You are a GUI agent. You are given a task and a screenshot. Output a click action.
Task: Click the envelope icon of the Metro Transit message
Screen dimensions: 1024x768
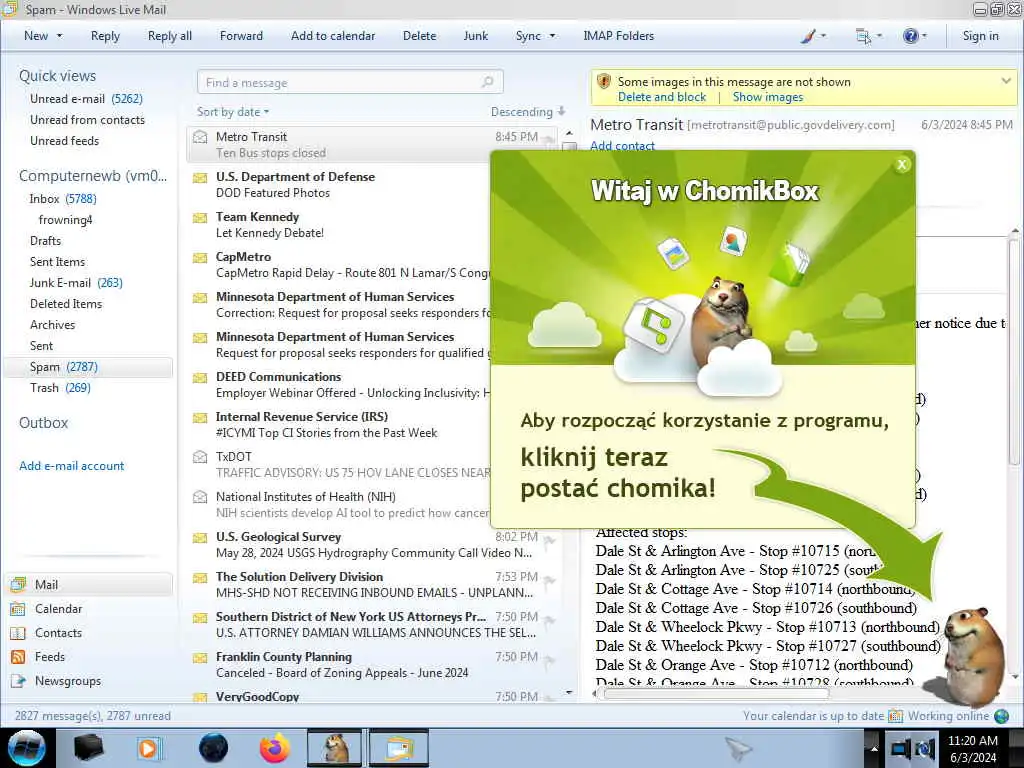point(200,137)
